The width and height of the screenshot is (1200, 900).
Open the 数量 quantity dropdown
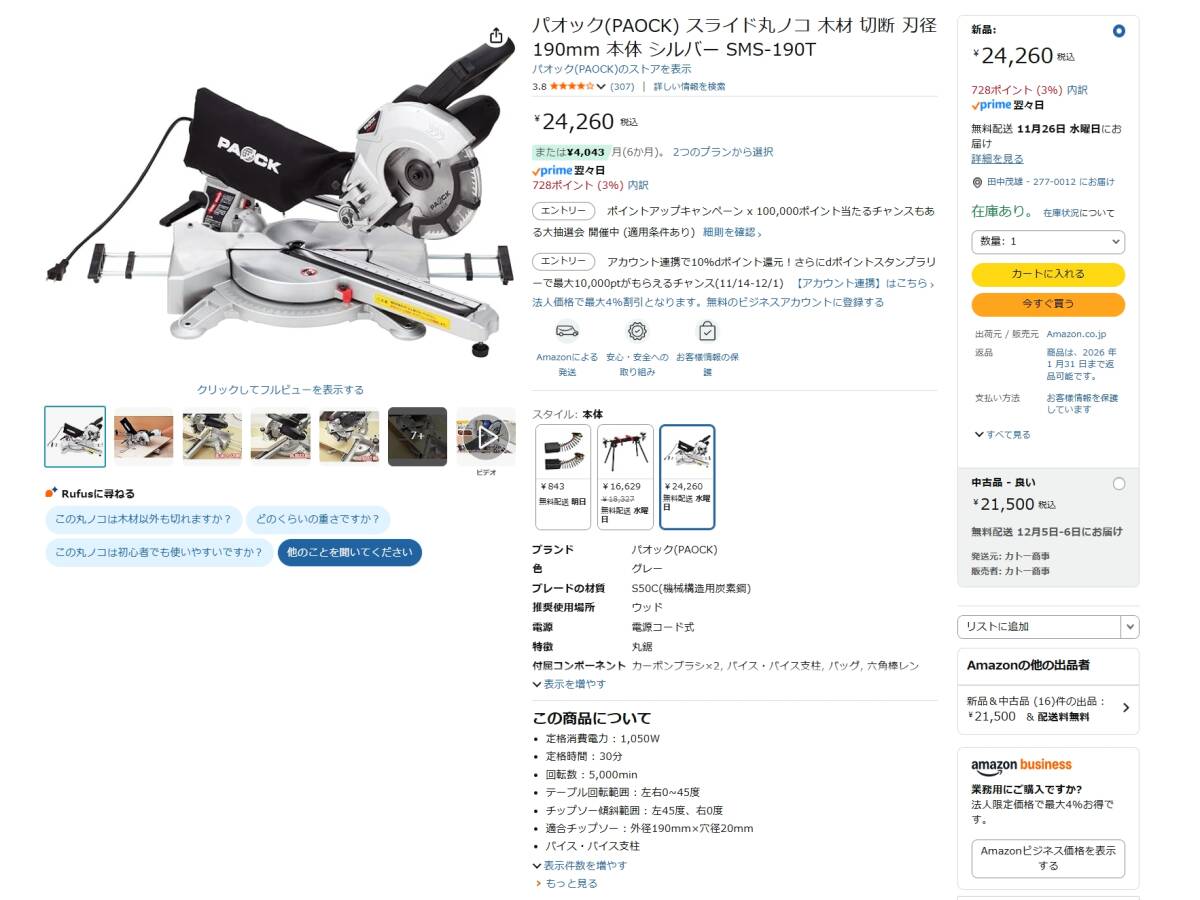1048,242
